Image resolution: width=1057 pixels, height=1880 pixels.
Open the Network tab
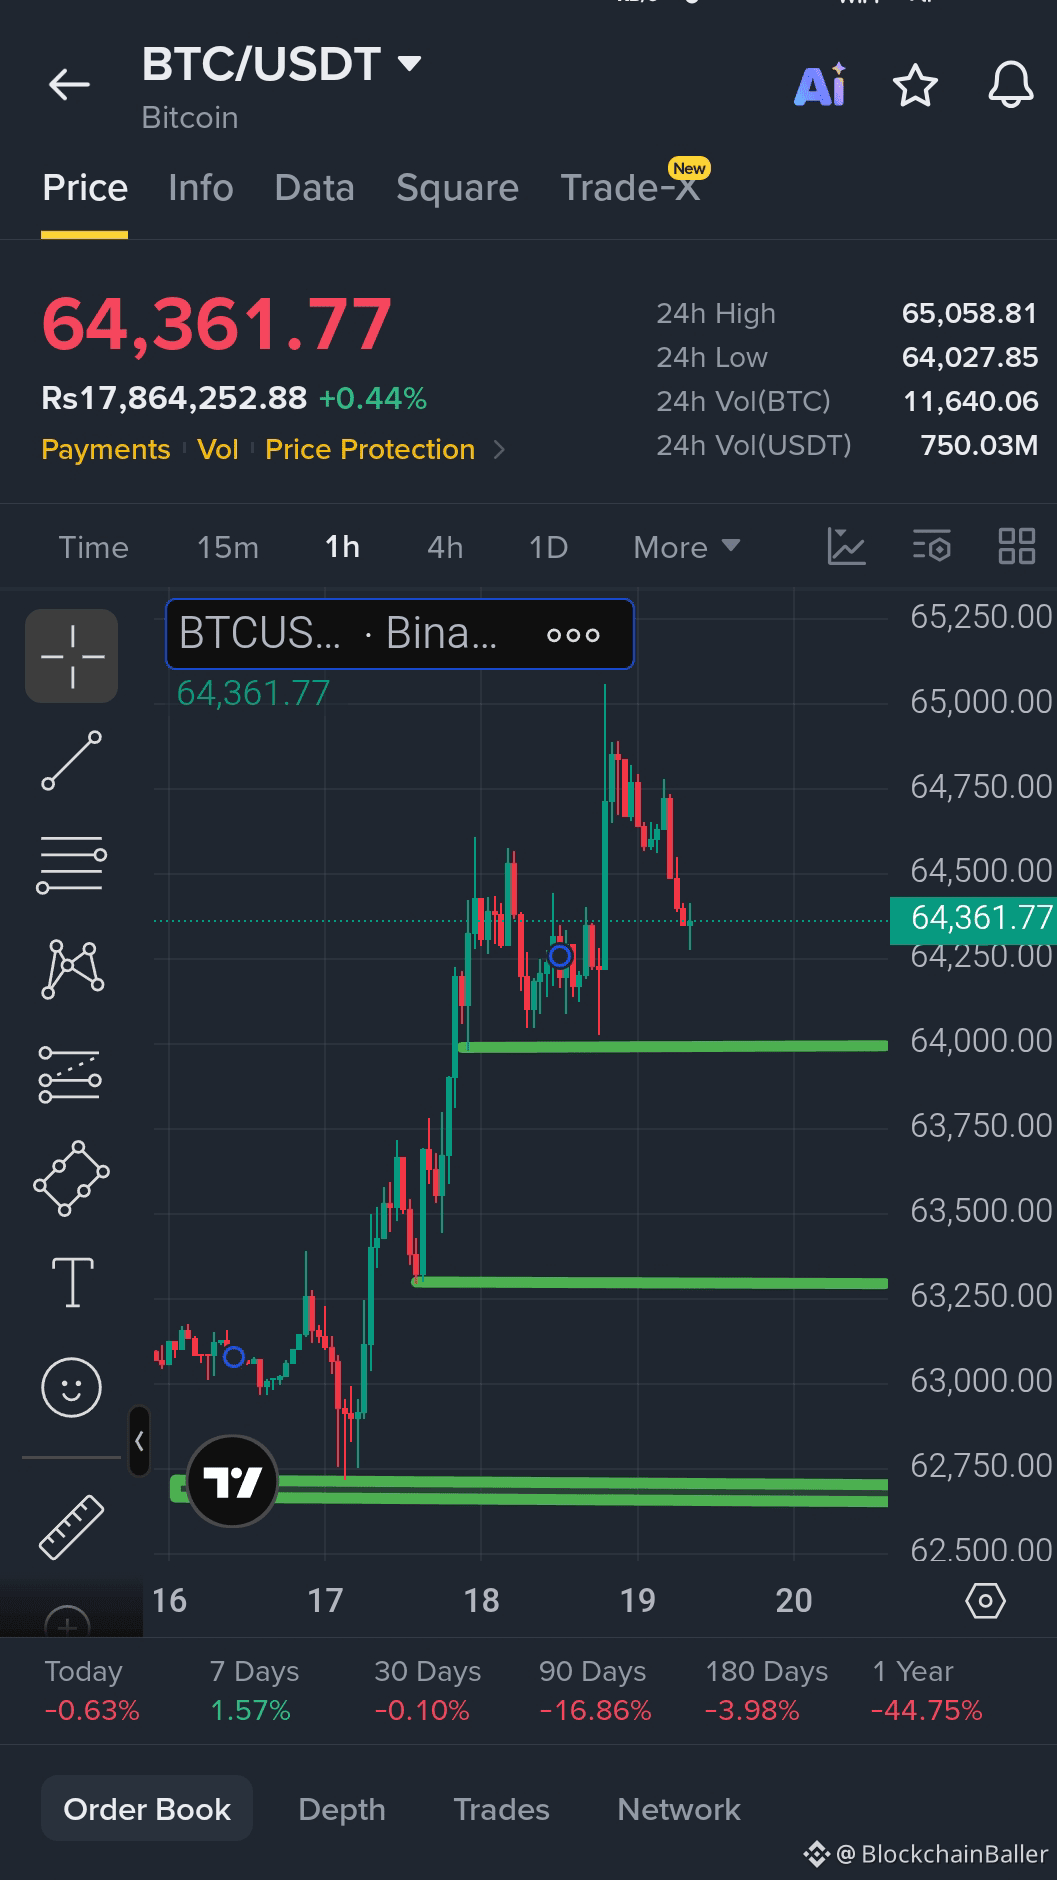click(x=679, y=1809)
